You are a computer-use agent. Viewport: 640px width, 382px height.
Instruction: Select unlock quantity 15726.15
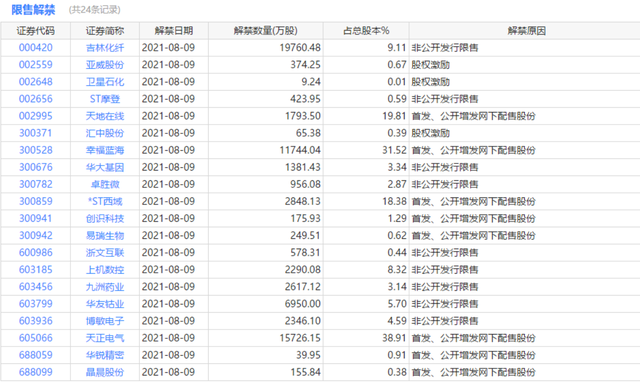(x=300, y=338)
